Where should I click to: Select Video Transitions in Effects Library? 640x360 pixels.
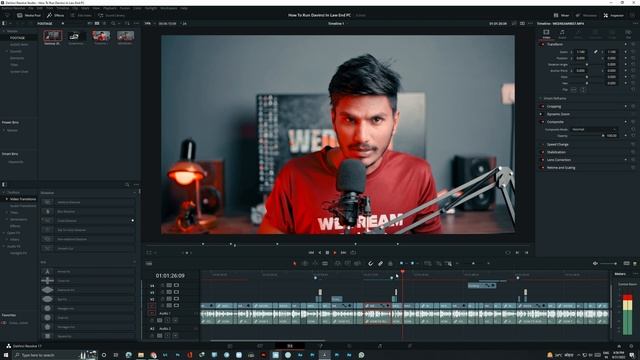(23, 199)
